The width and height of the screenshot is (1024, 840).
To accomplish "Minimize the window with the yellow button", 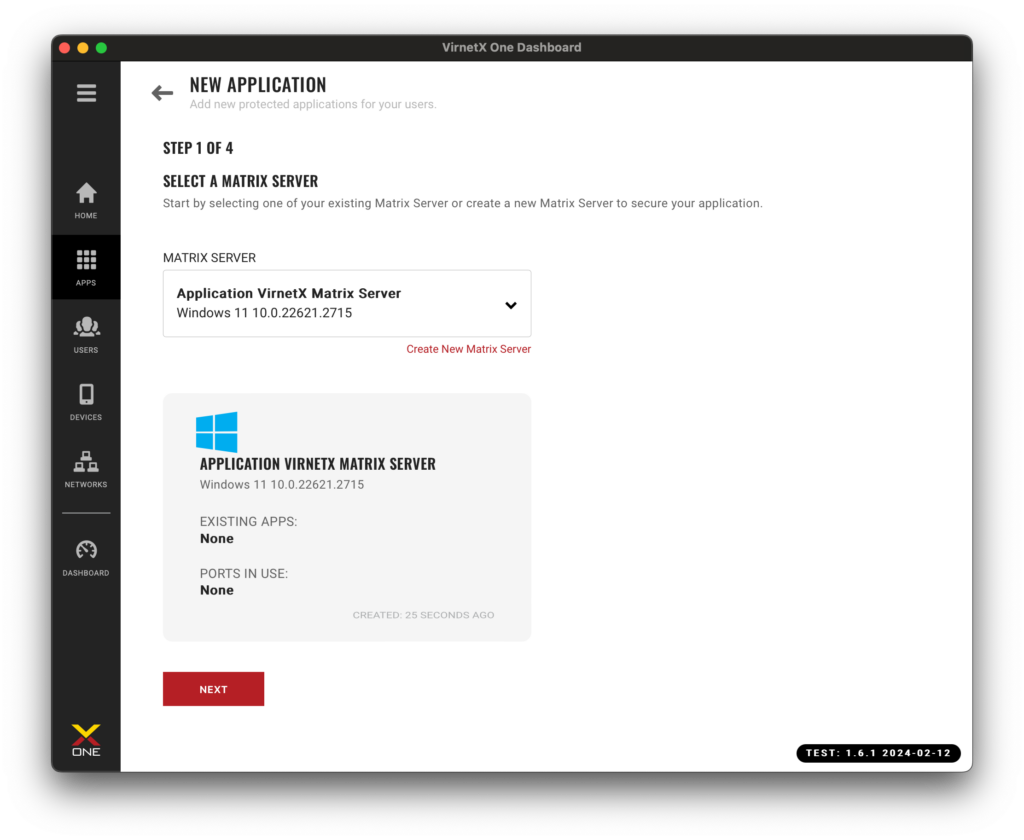I will [x=83, y=48].
